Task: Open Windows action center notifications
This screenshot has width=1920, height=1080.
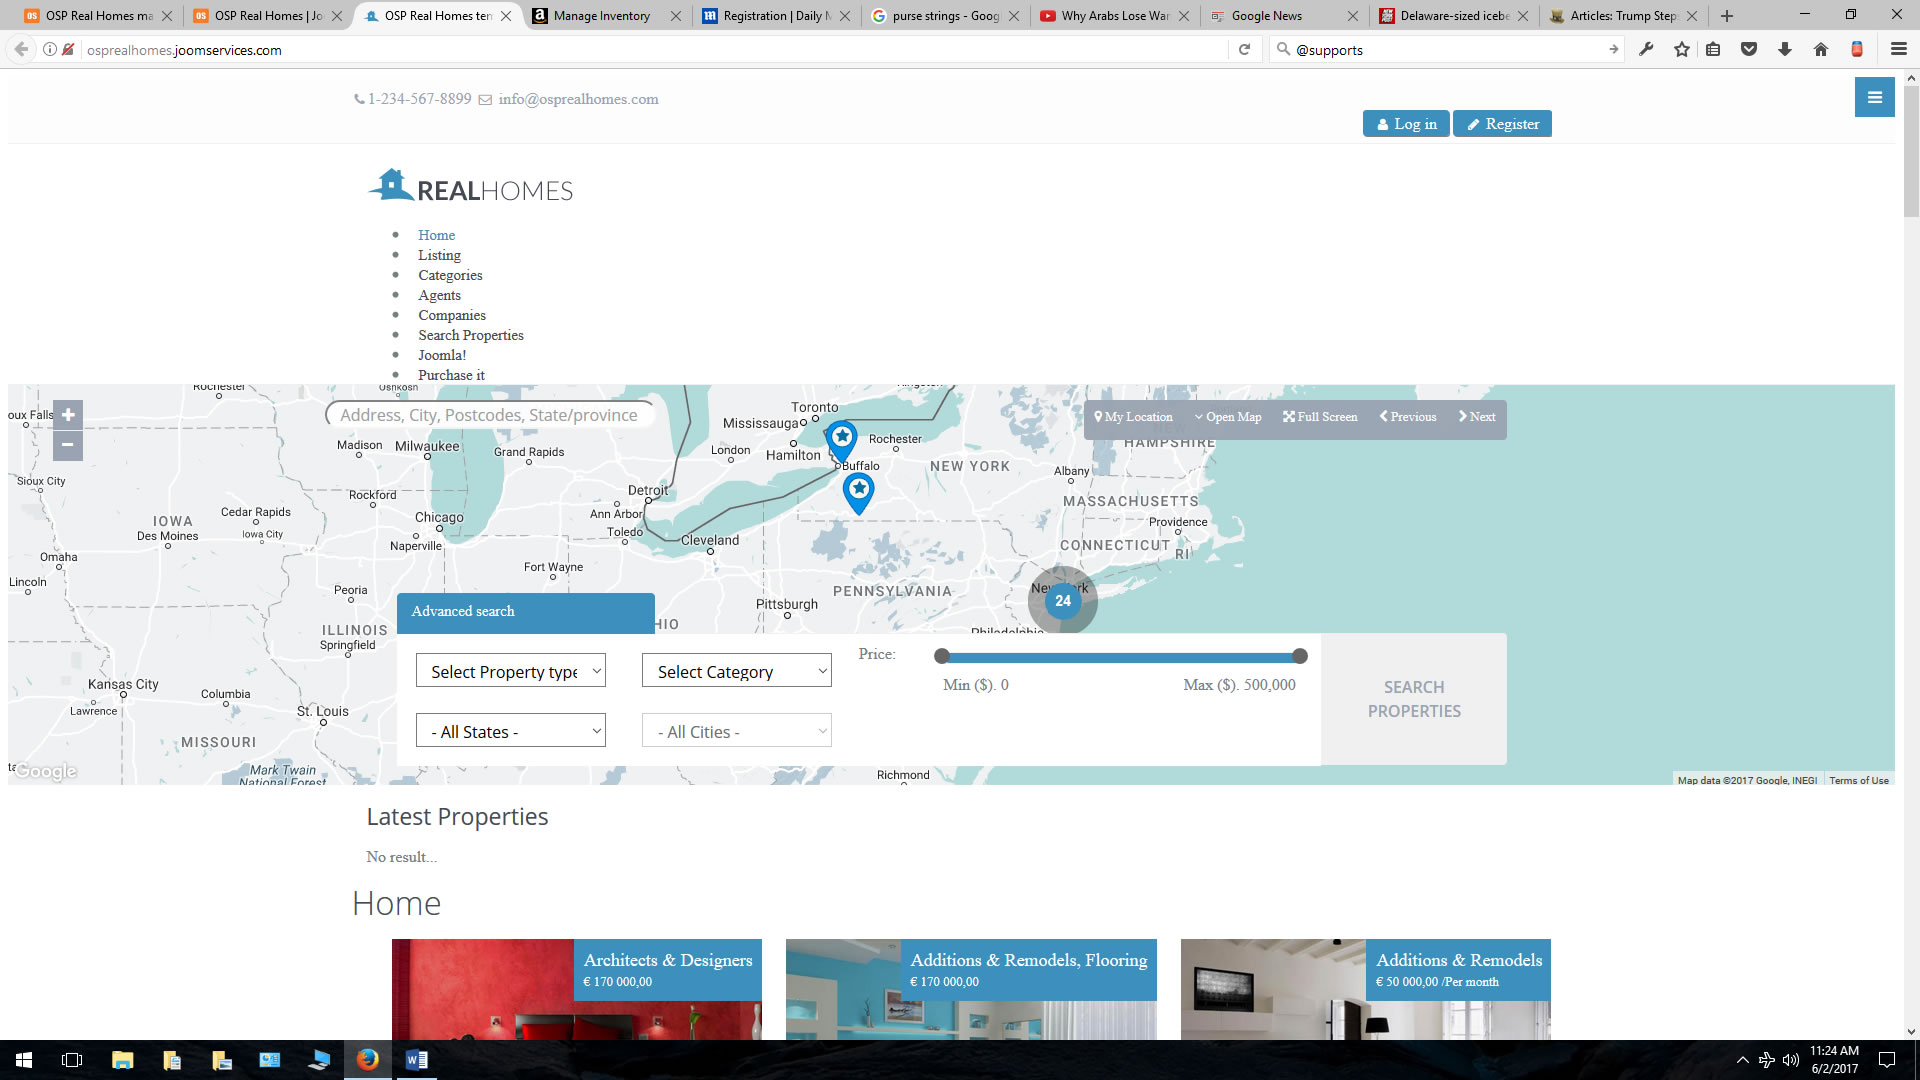Action: pyautogui.click(x=1887, y=1060)
